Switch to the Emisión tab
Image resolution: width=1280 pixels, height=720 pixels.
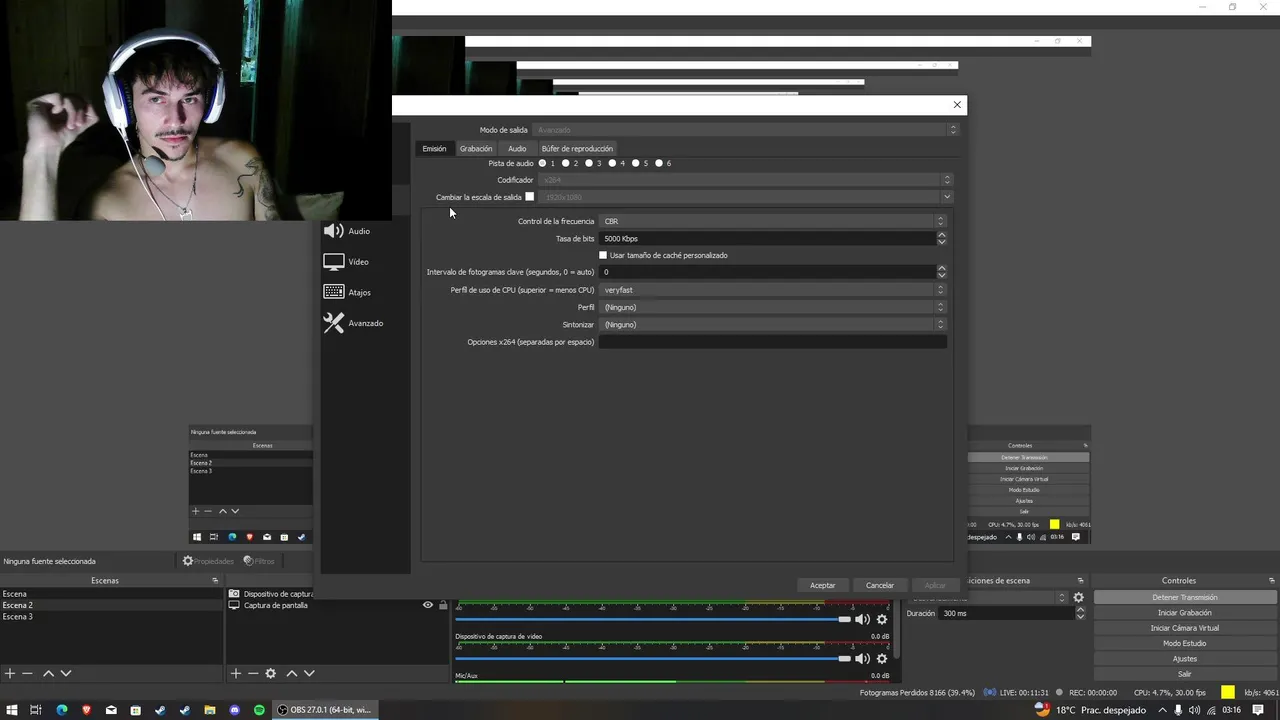click(x=434, y=148)
